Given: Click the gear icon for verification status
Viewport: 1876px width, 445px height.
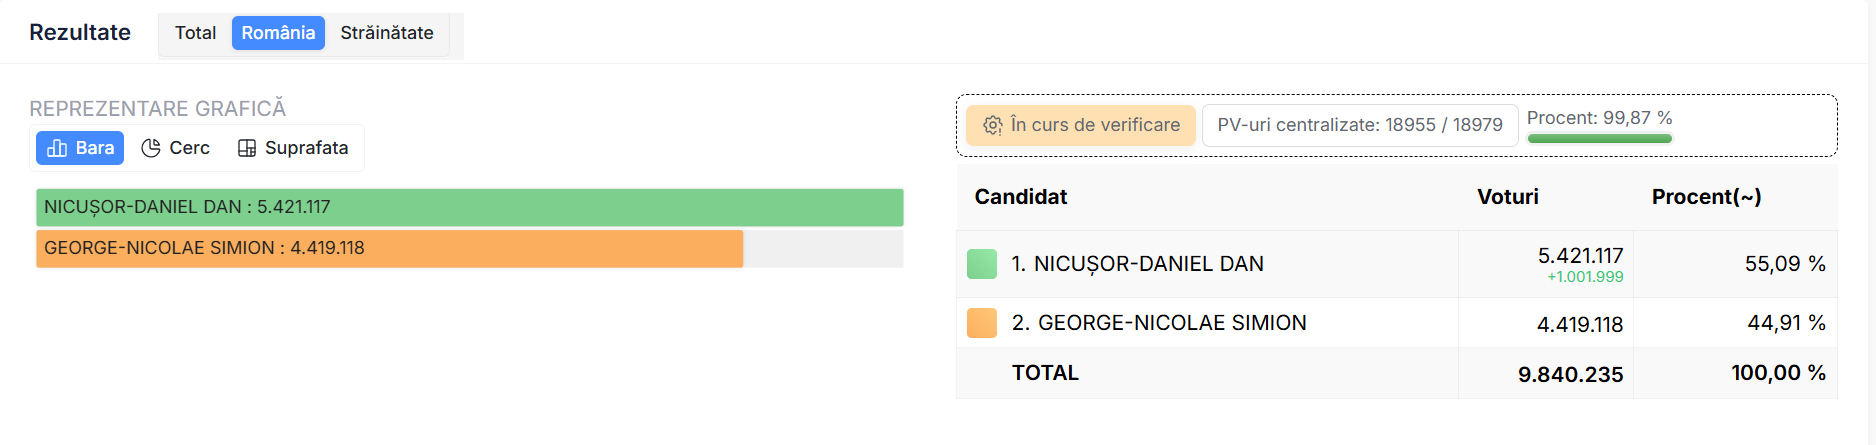Looking at the screenshot, I should (x=992, y=125).
